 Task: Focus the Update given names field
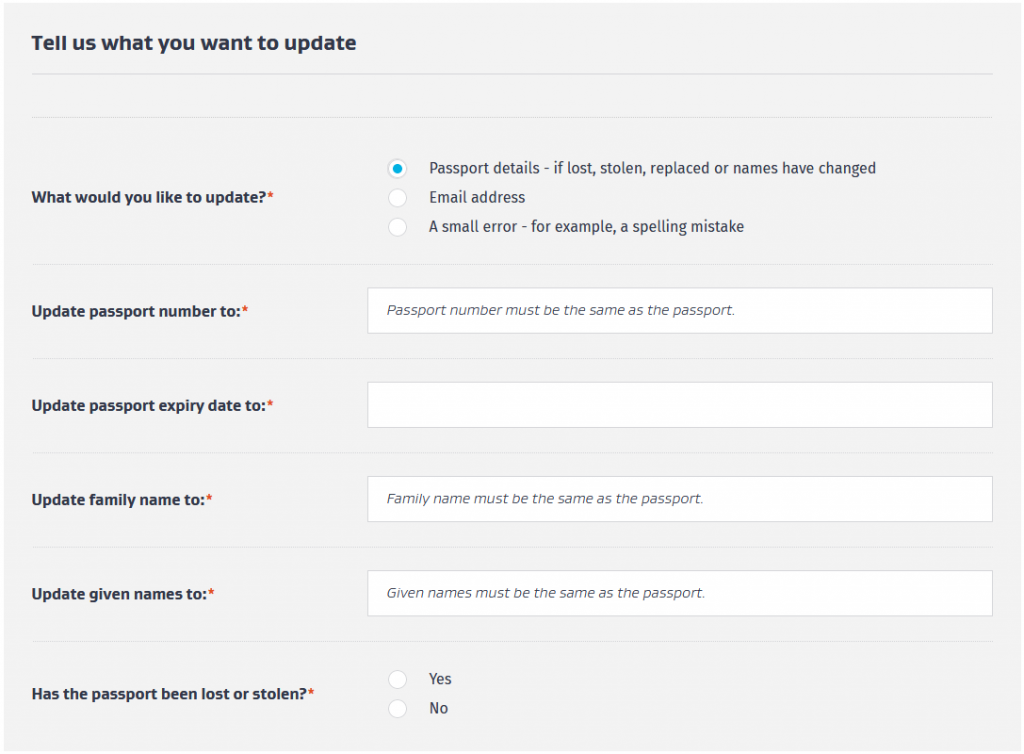click(680, 593)
